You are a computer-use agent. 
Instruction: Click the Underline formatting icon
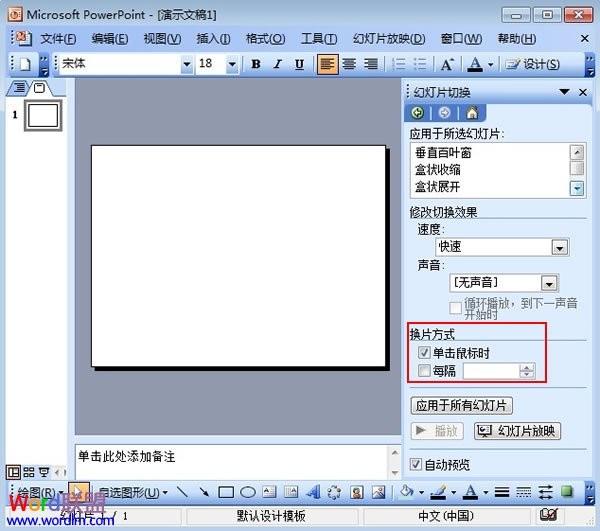tap(300, 64)
